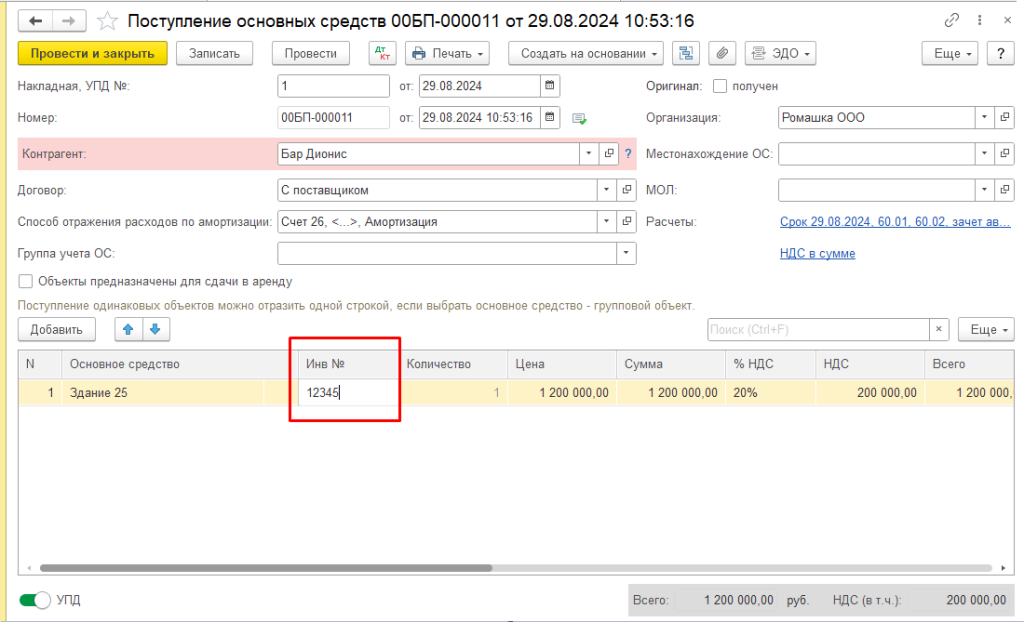Expand the Контрагент dropdown list
Viewport: 1024px width, 622px height.
click(587, 154)
